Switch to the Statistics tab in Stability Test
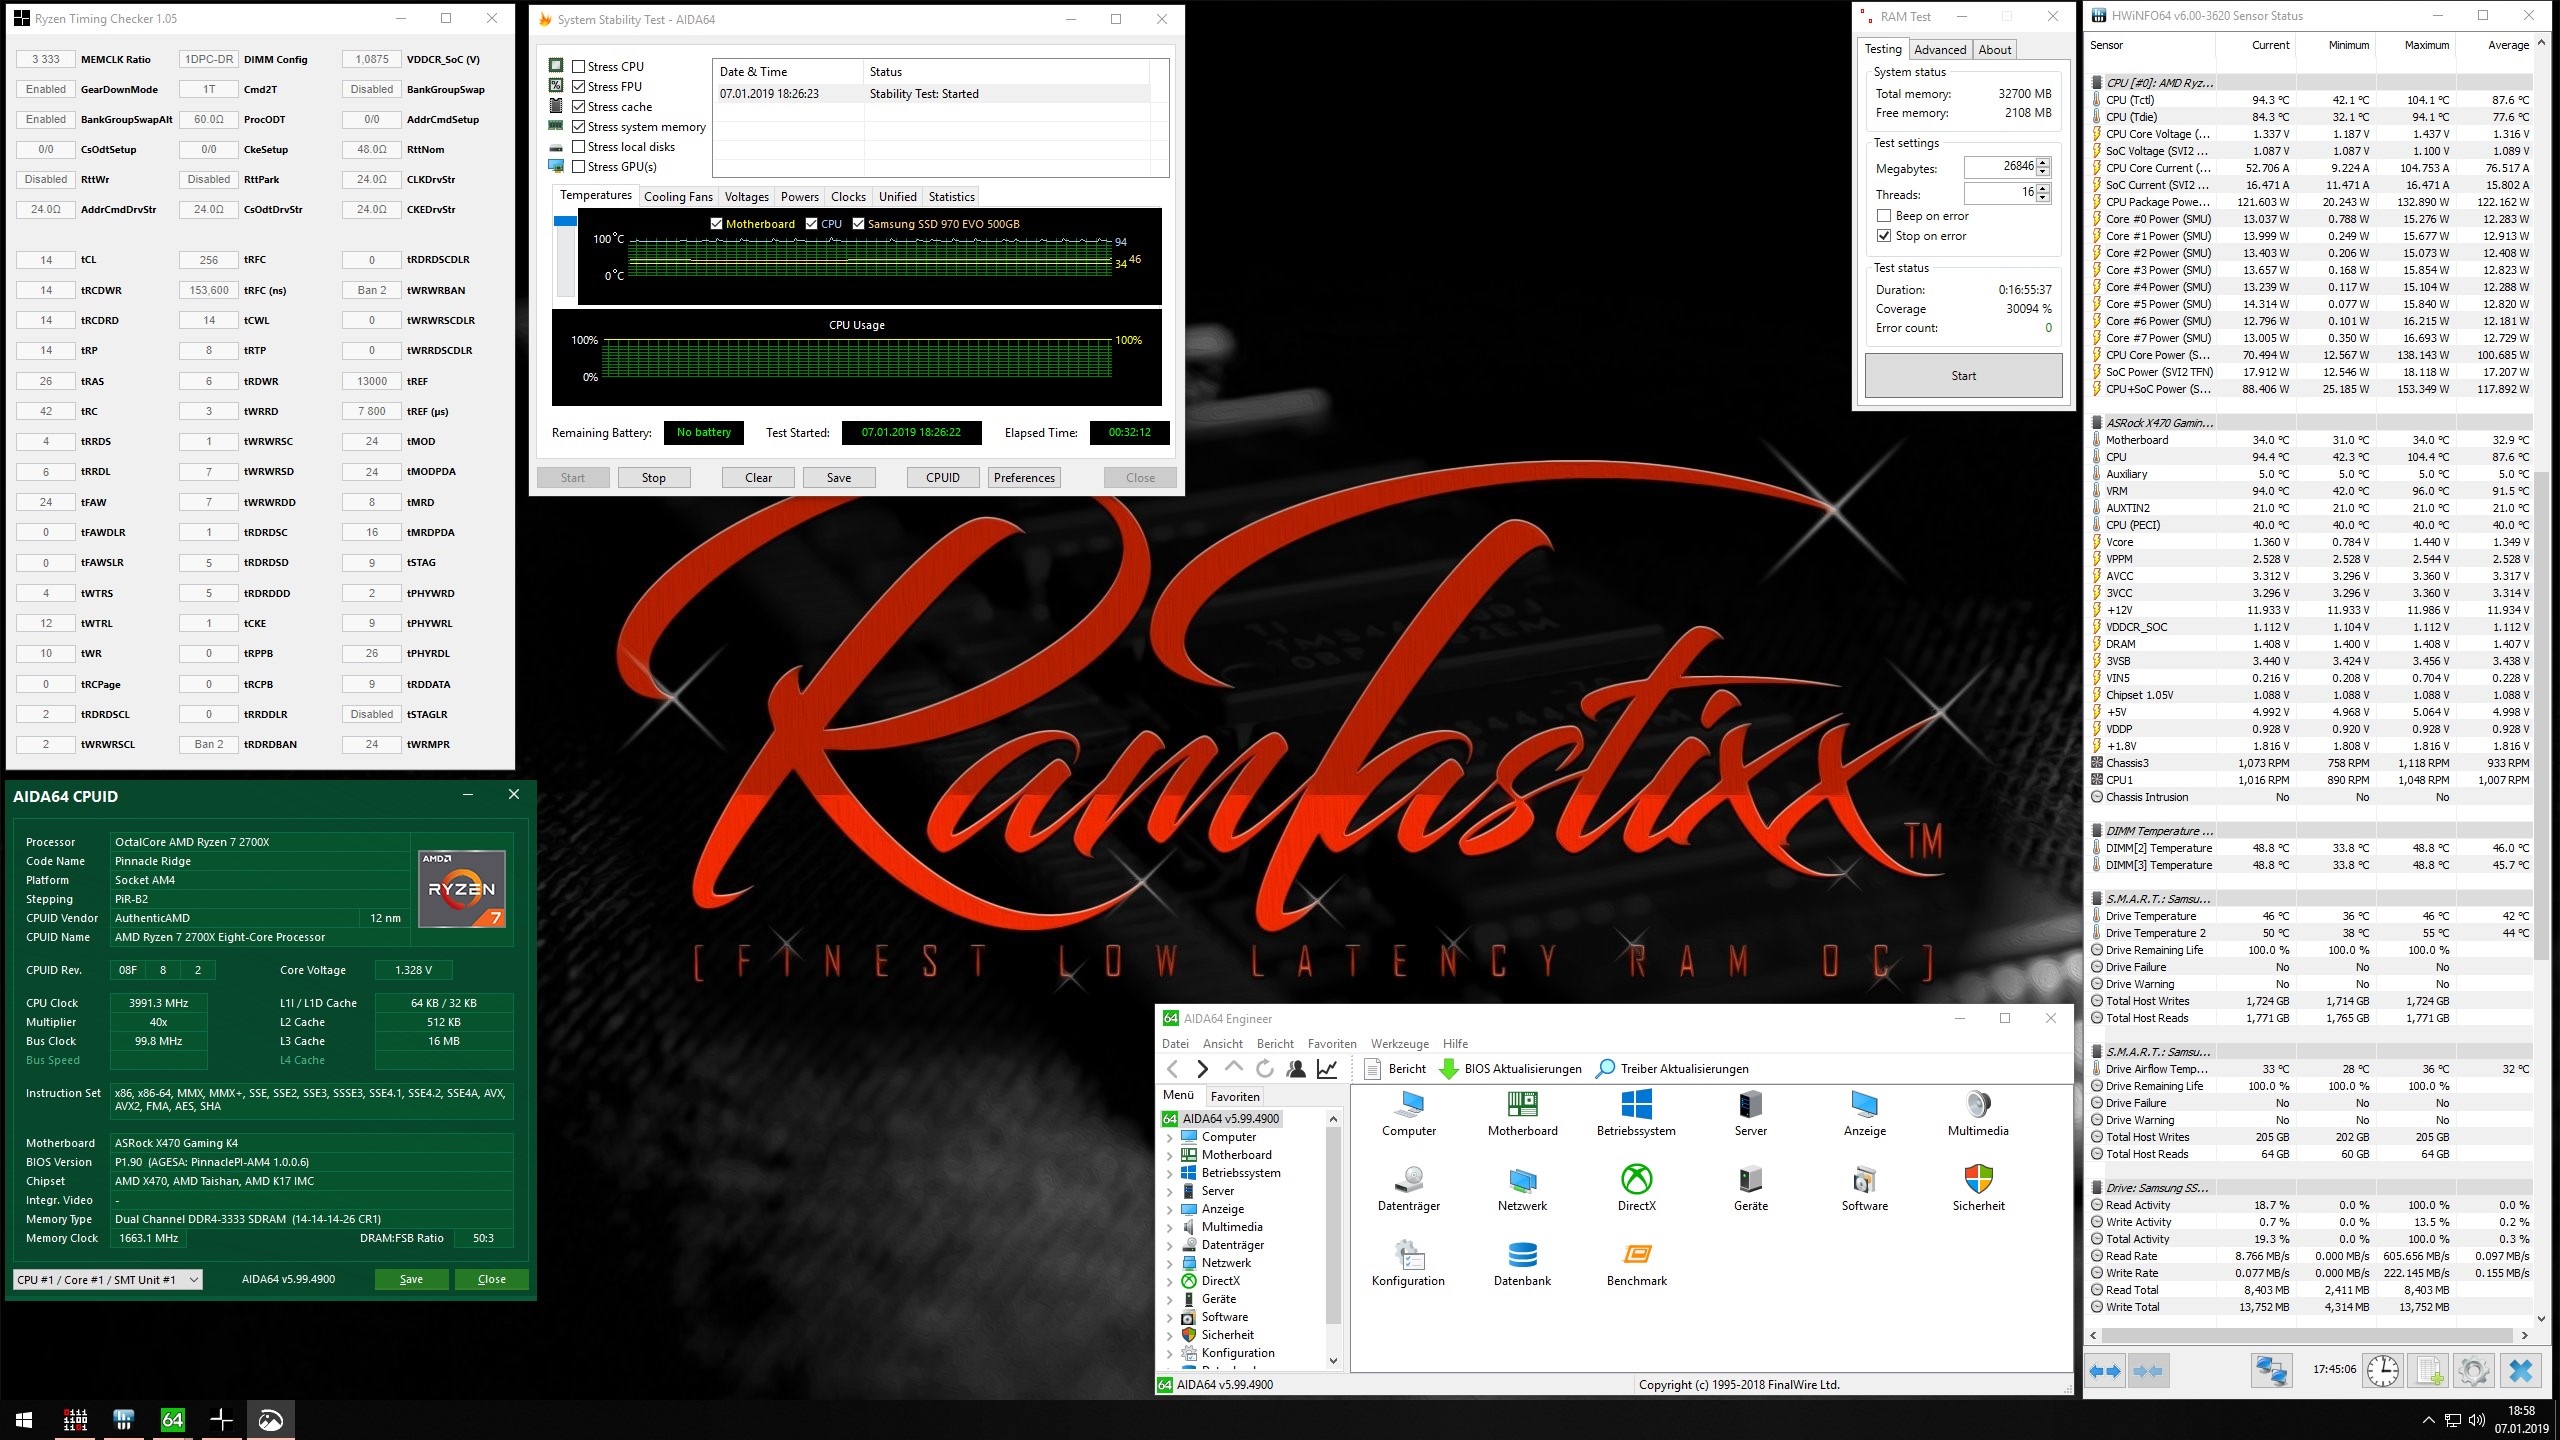The image size is (2560, 1440). (951, 196)
